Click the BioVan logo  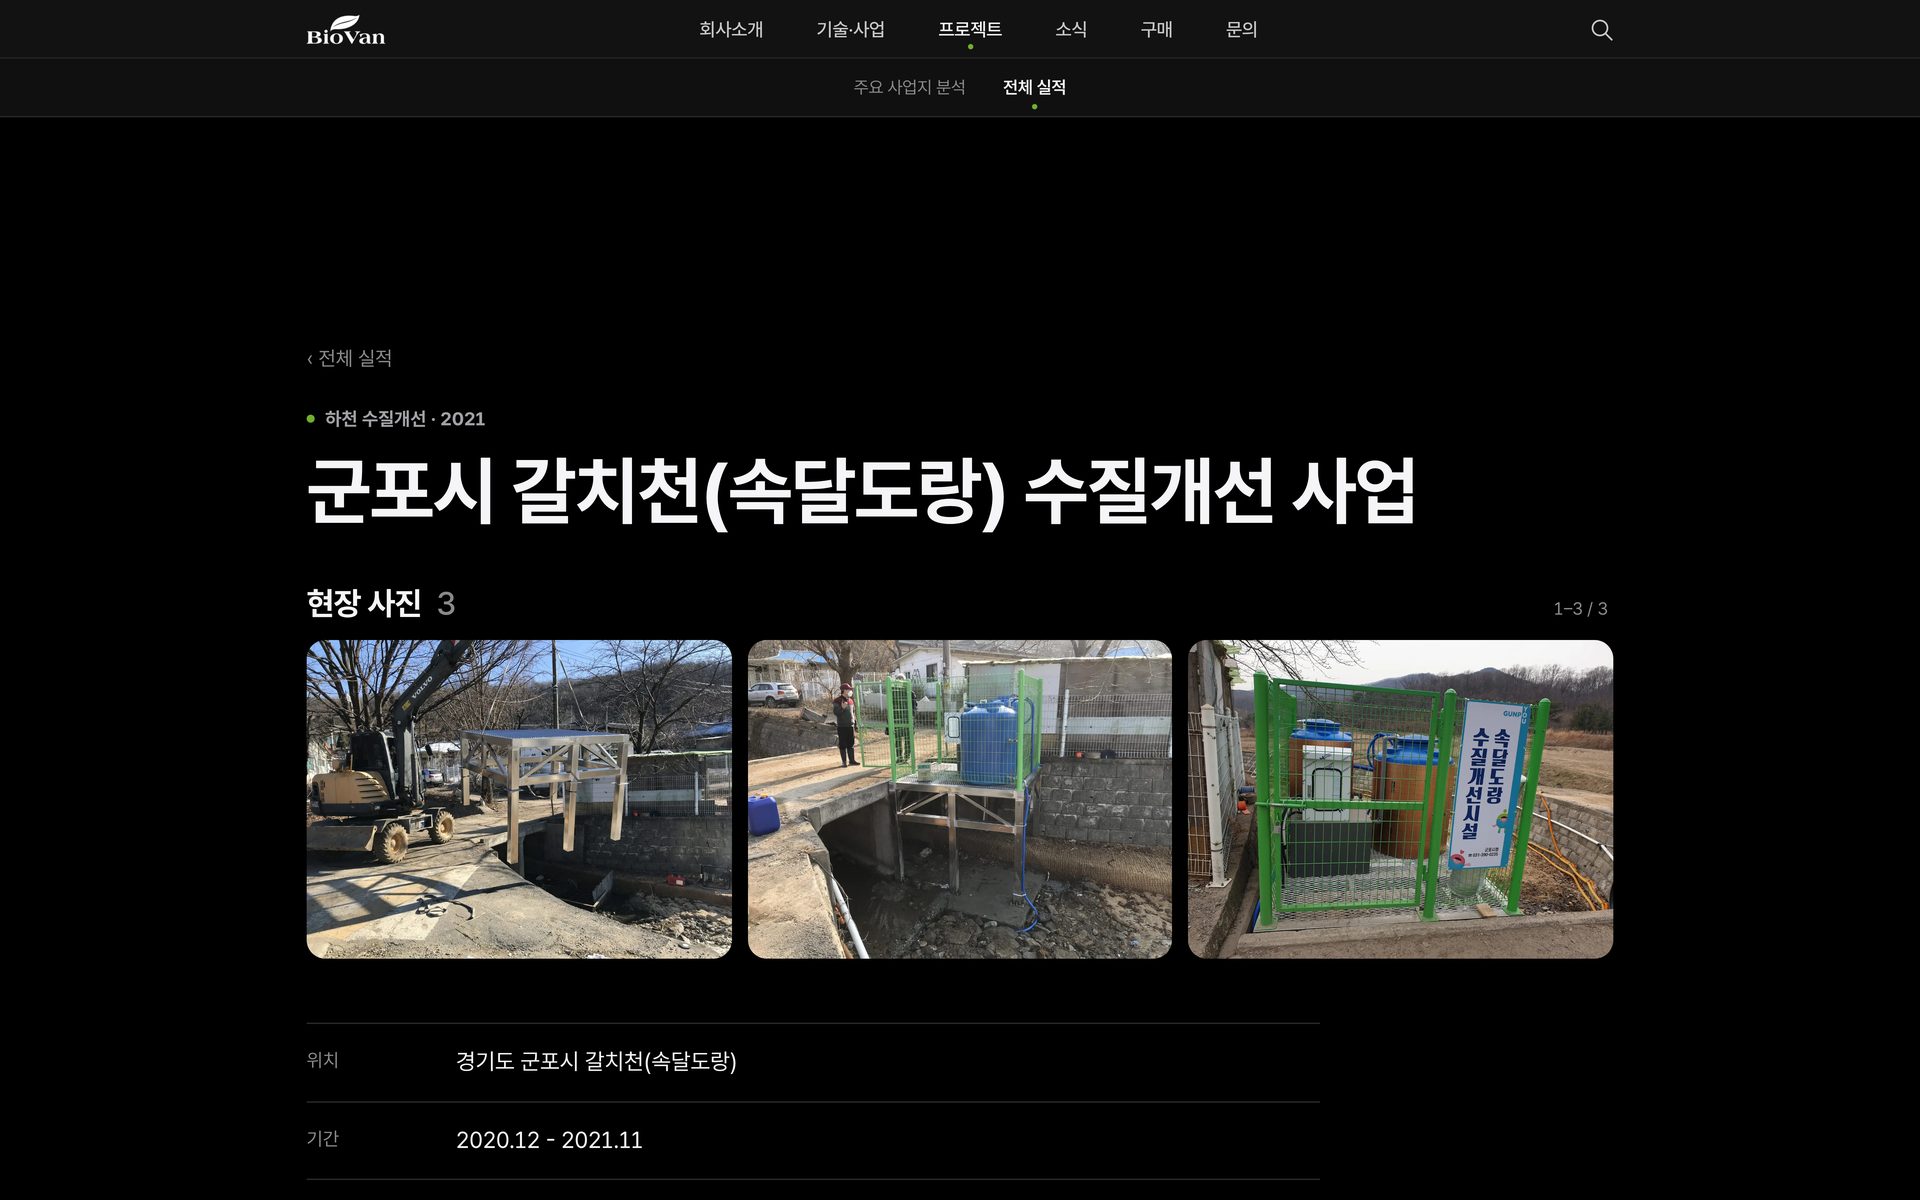pos(345,30)
